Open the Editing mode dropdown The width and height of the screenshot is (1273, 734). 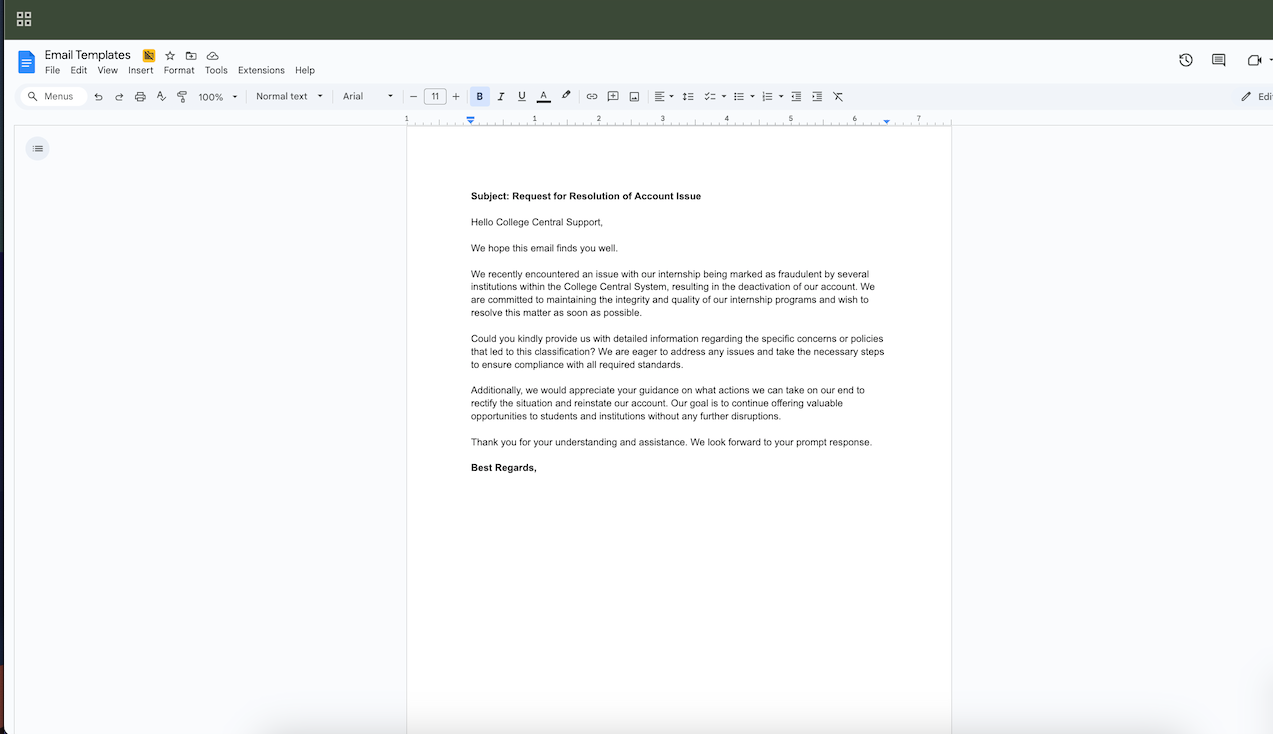[x=1256, y=97]
